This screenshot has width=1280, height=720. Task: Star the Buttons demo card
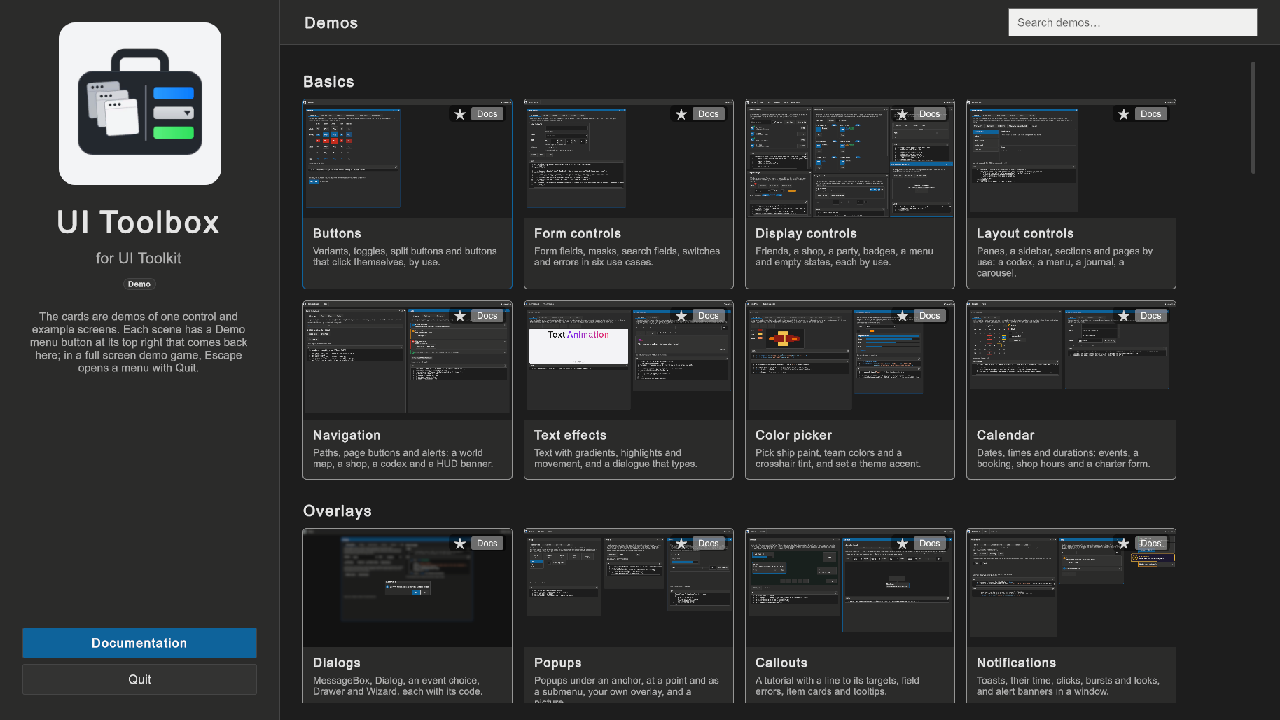tap(460, 114)
